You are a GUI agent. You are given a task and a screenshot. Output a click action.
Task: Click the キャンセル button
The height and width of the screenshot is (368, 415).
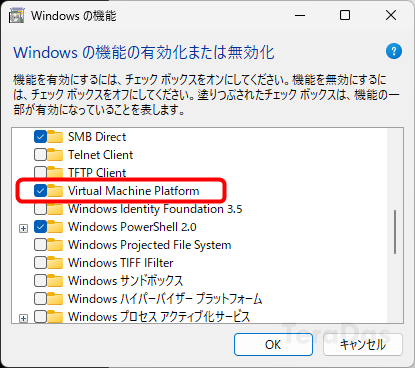(363, 345)
